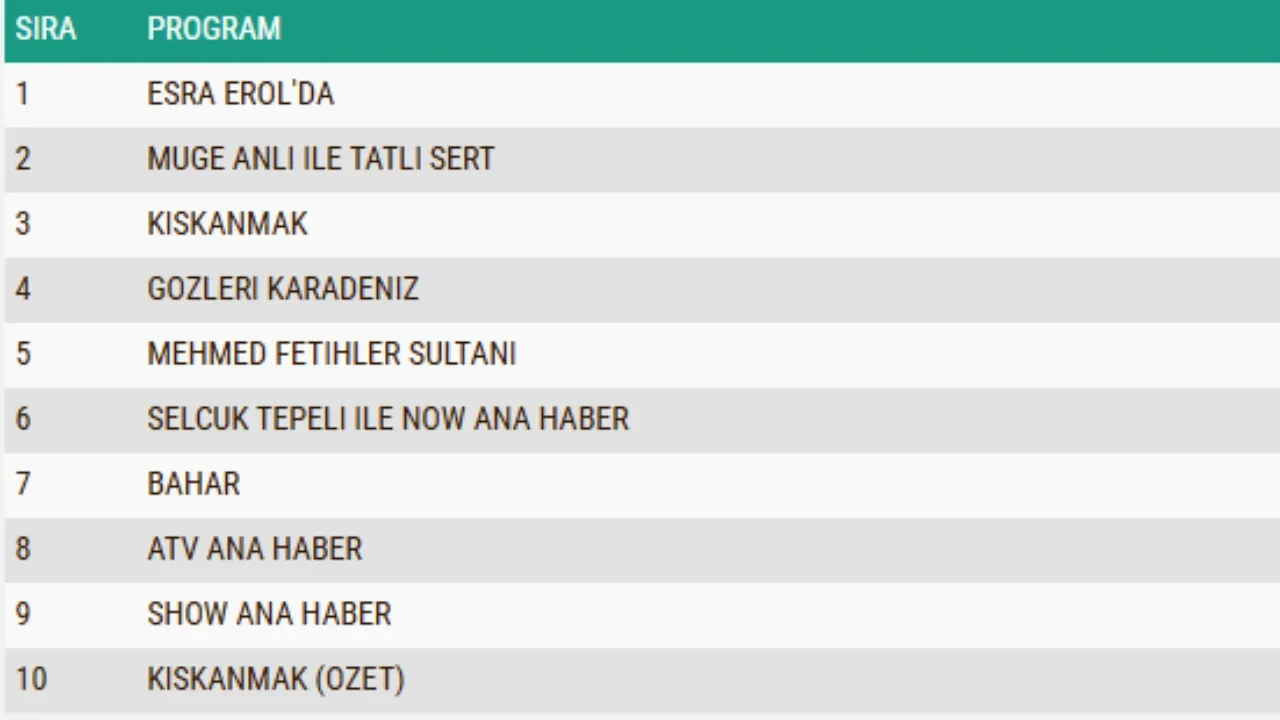The image size is (1280, 720).
Task: Open the ATV ANA HABER row
Action: coord(254,549)
